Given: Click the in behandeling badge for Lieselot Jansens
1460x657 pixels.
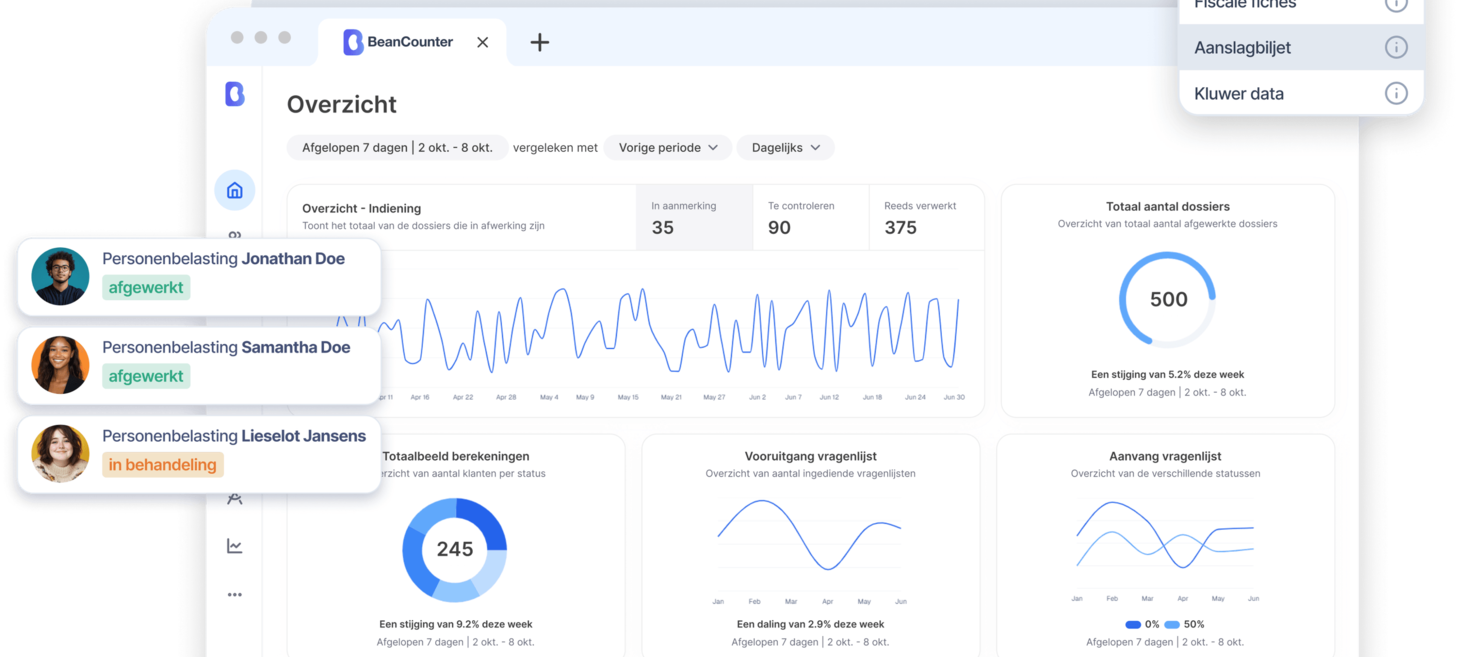Looking at the screenshot, I should pos(162,465).
